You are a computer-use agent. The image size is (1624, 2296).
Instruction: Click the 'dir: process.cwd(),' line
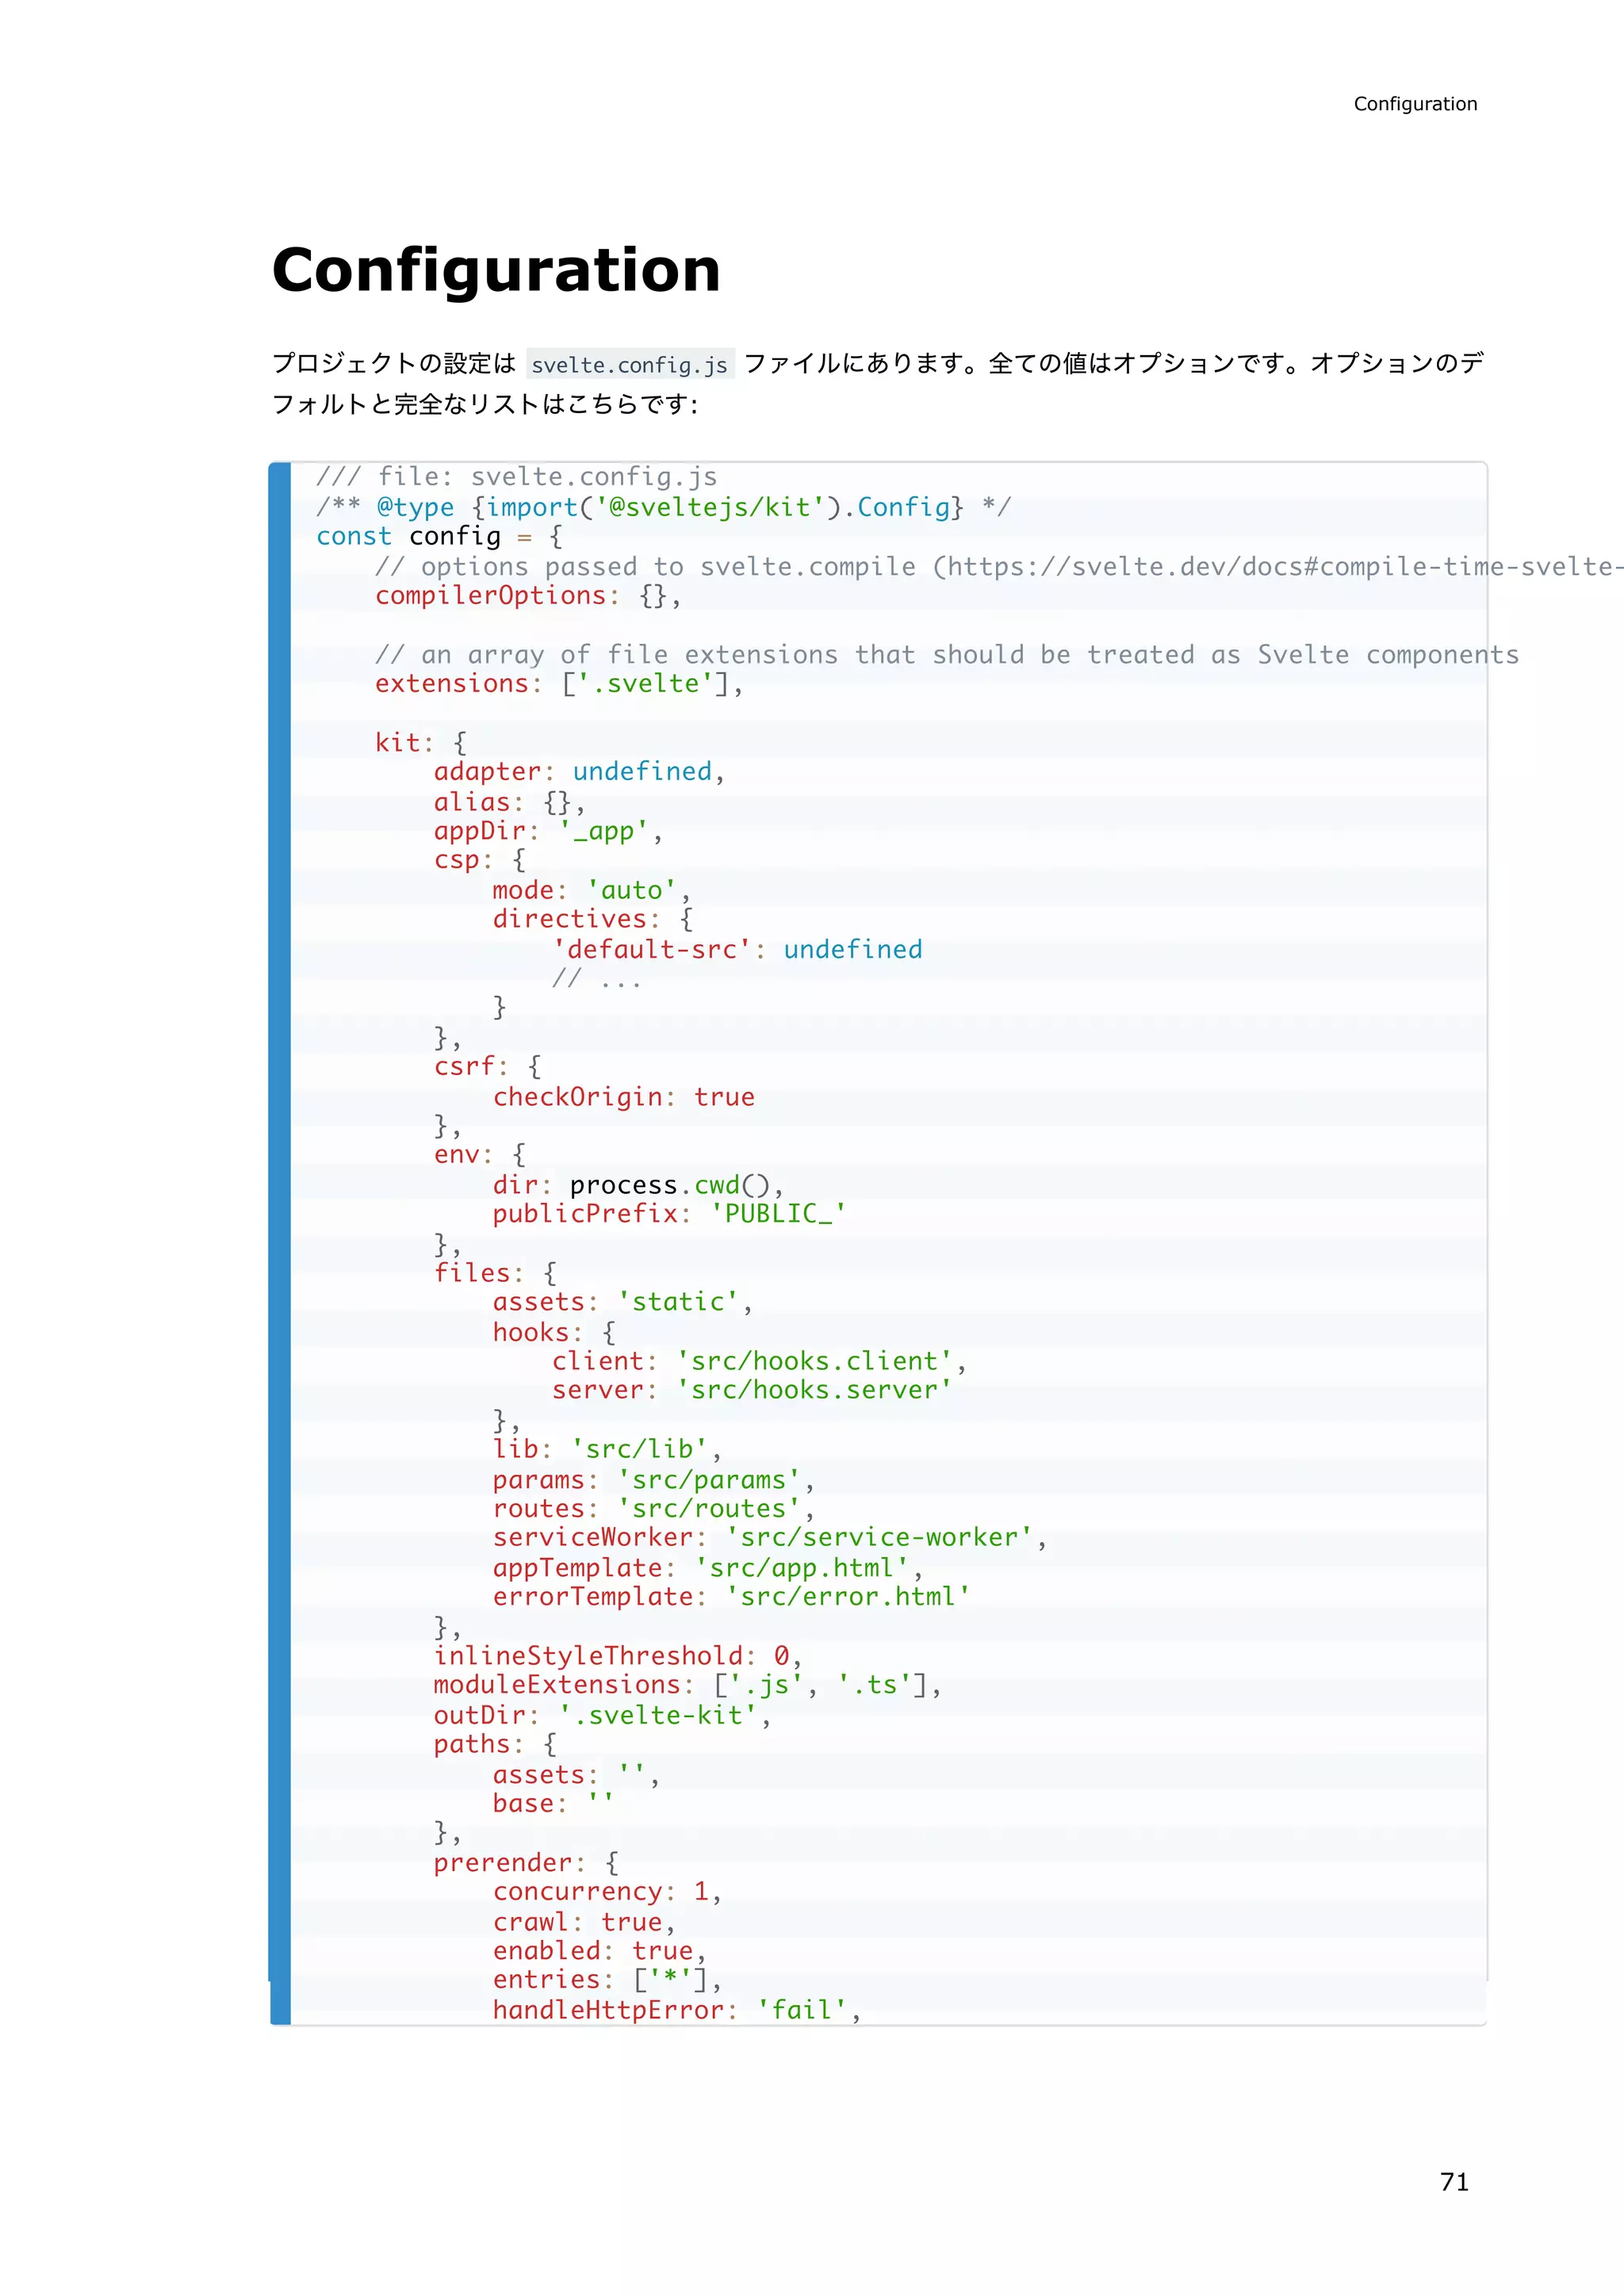click(638, 1185)
